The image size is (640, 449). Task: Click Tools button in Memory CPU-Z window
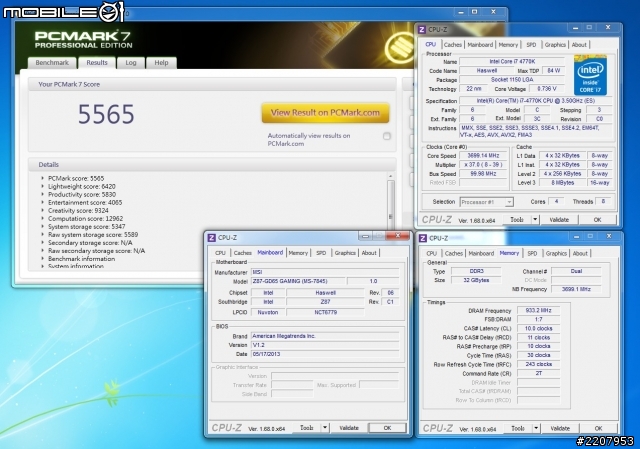pos(518,428)
